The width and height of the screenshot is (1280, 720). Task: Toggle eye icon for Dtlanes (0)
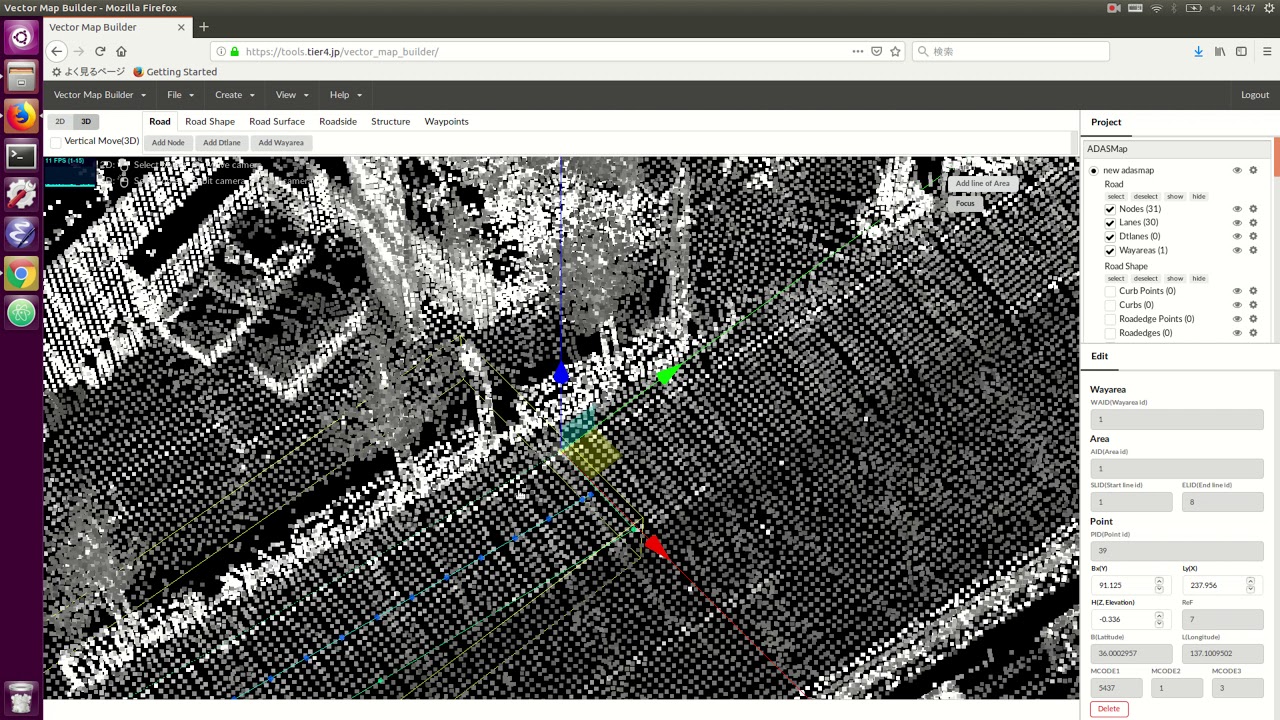(1237, 236)
